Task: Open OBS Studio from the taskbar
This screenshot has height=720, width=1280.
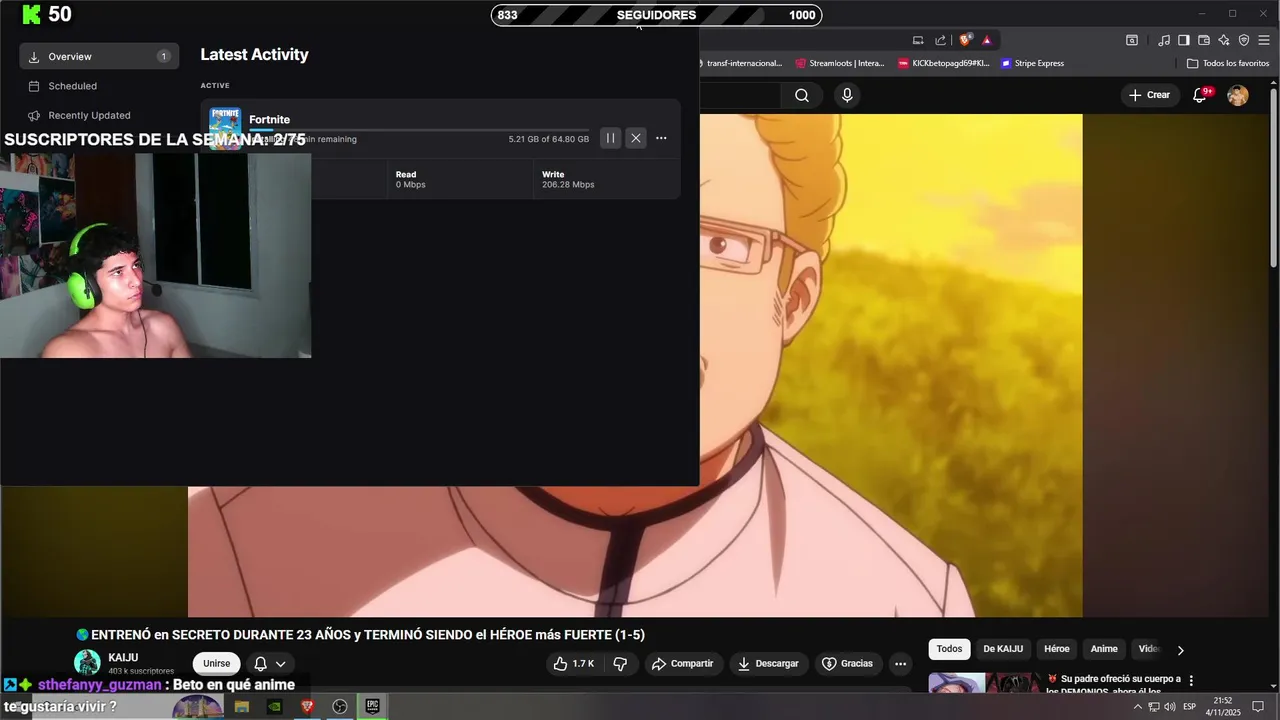Action: click(340, 707)
